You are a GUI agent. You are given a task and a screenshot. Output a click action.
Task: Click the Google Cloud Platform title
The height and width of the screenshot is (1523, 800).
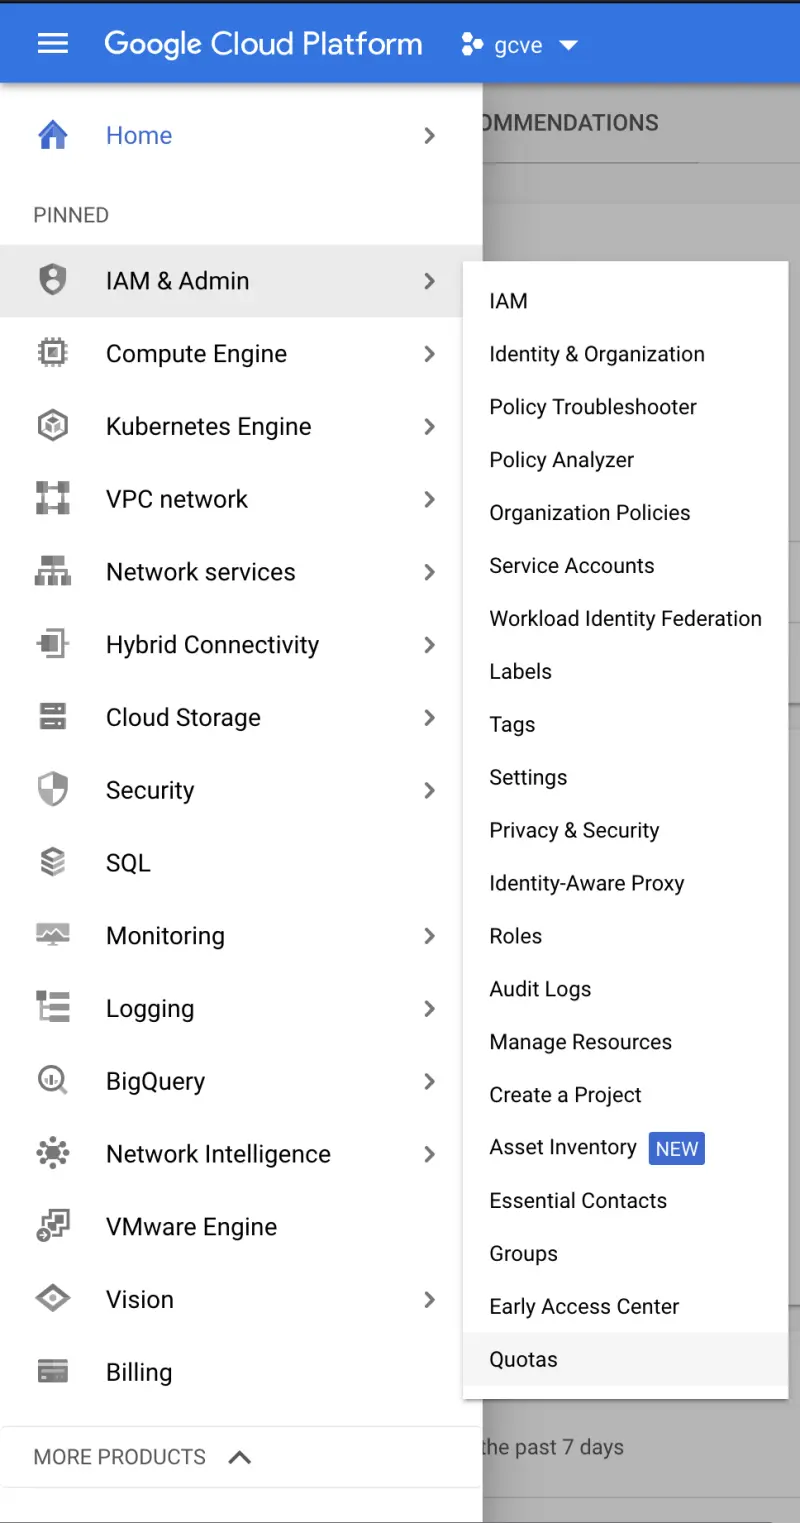click(x=263, y=44)
